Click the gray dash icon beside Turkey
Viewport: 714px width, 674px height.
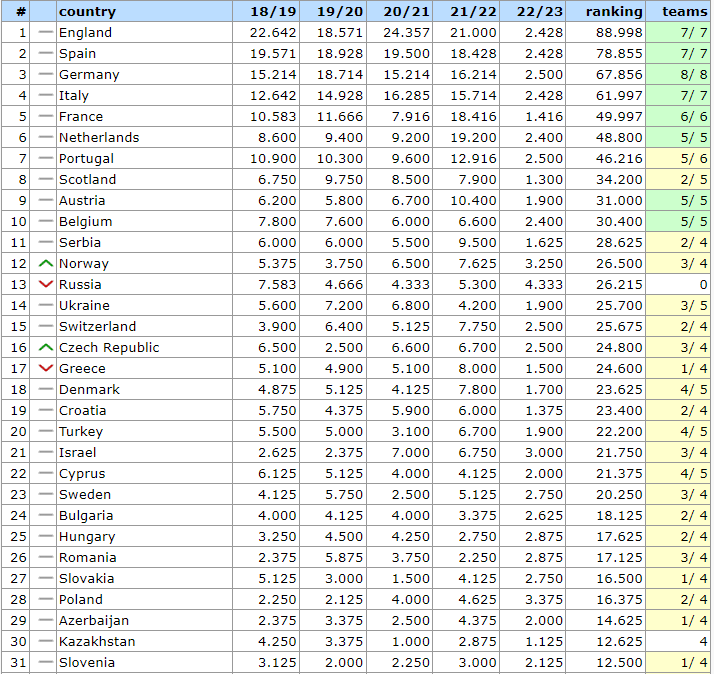[x=46, y=432]
